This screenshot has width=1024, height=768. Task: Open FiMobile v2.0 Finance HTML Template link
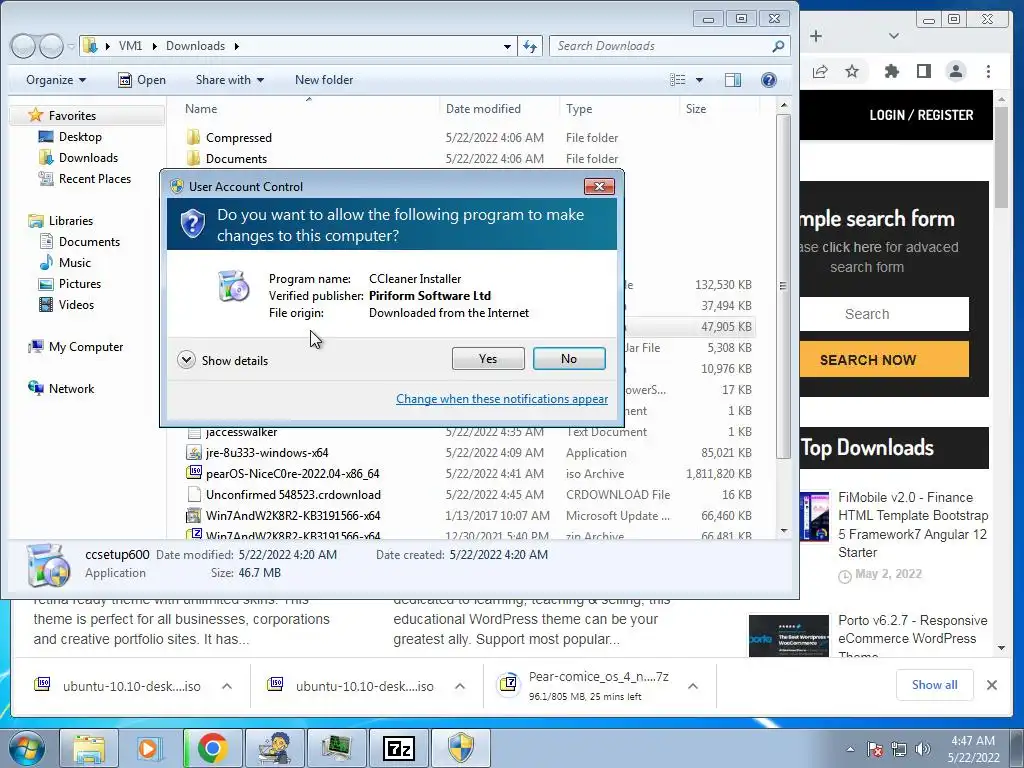[x=913, y=524]
